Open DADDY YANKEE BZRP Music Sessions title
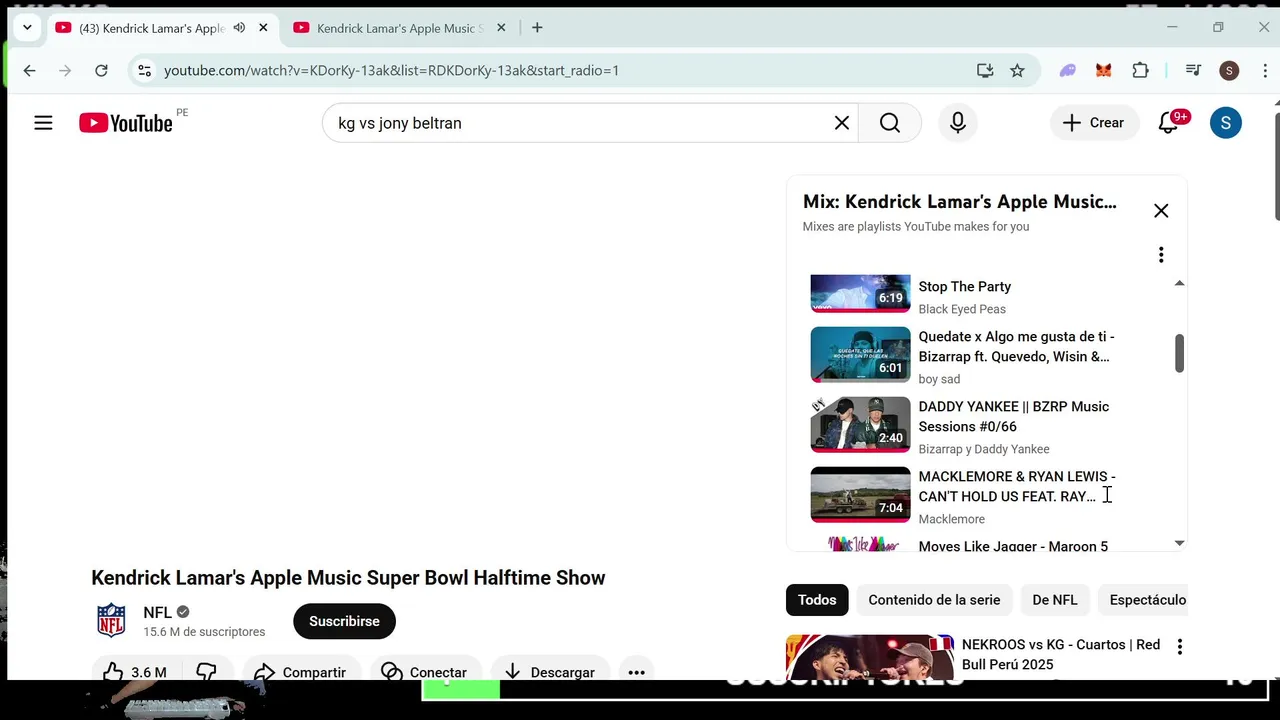This screenshot has height=720, width=1280. [1014, 416]
